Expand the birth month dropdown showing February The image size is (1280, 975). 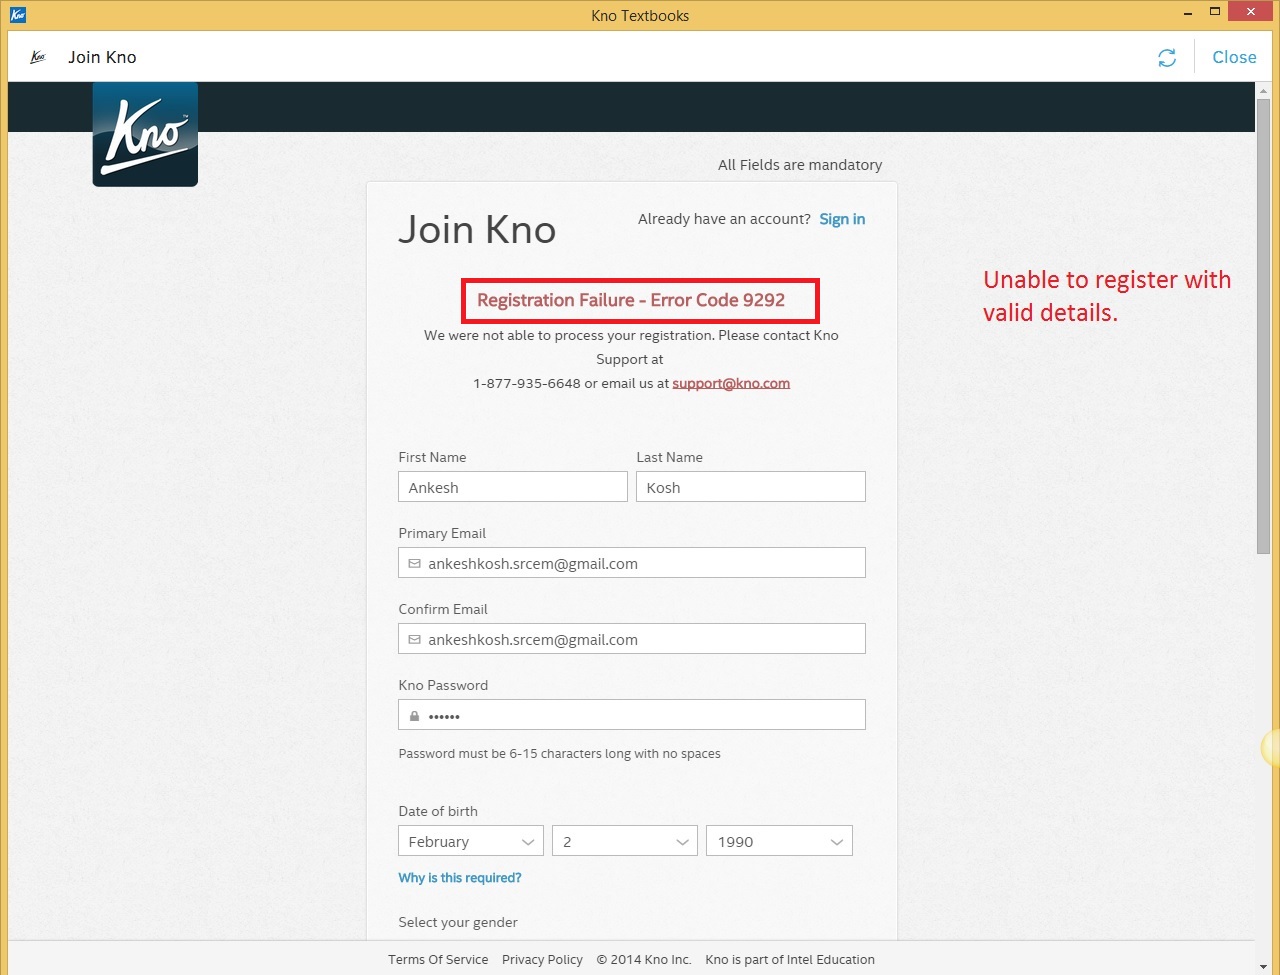click(x=471, y=841)
